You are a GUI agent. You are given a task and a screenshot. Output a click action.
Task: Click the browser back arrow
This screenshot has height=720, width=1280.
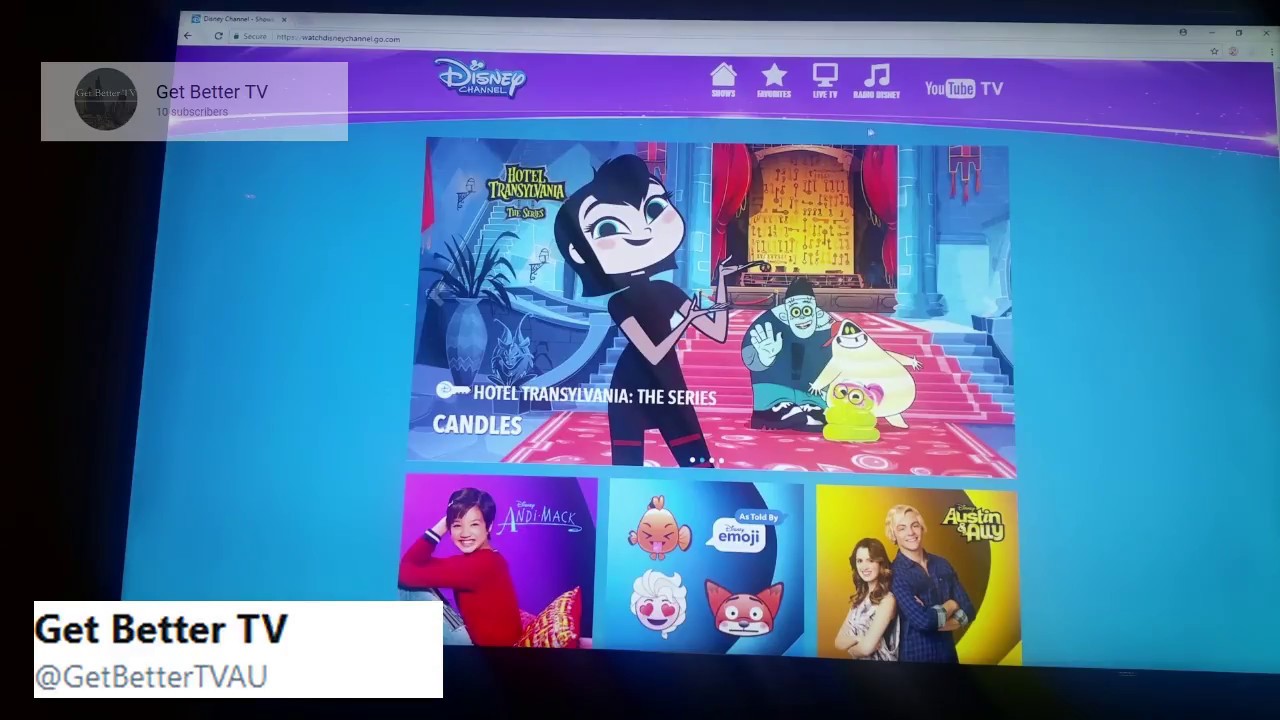[187, 36]
